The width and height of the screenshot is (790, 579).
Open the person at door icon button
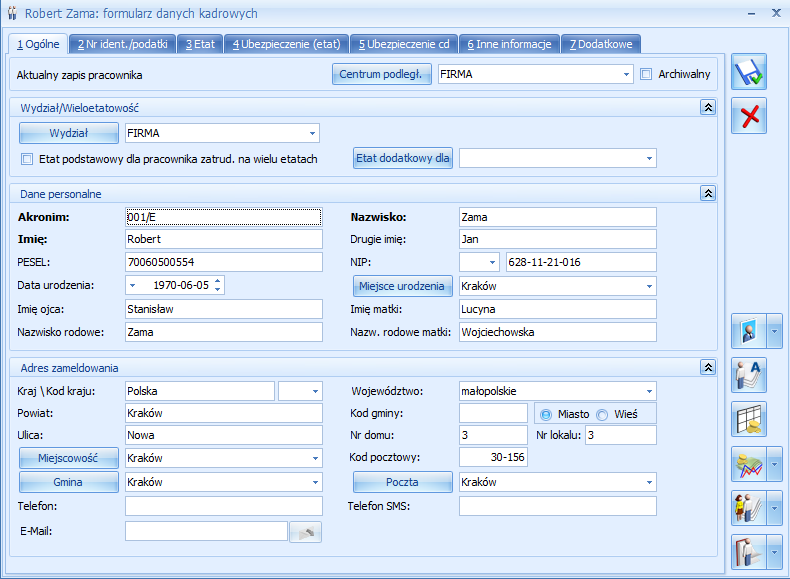point(749,552)
